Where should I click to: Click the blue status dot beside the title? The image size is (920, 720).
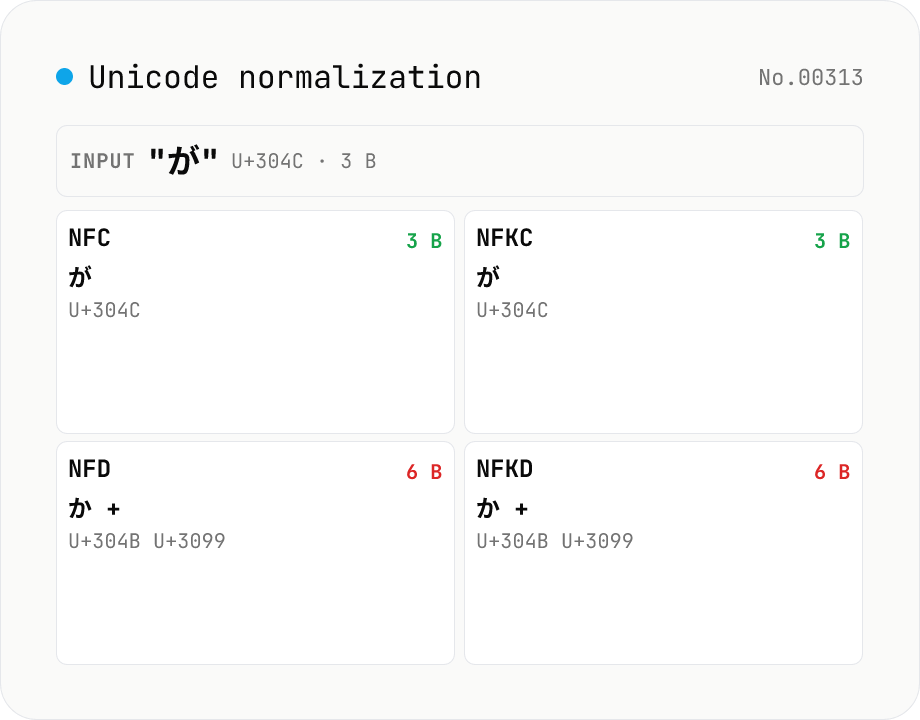click(x=65, y=77)
